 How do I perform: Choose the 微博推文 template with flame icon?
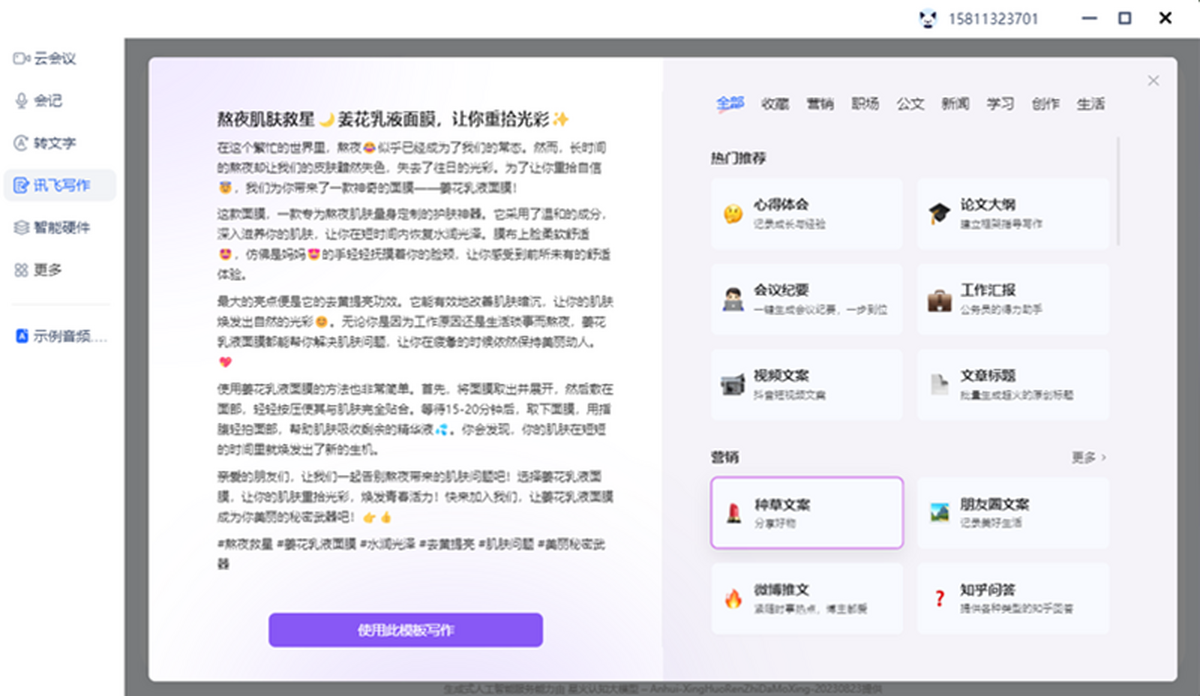click(x=807, y=598)
